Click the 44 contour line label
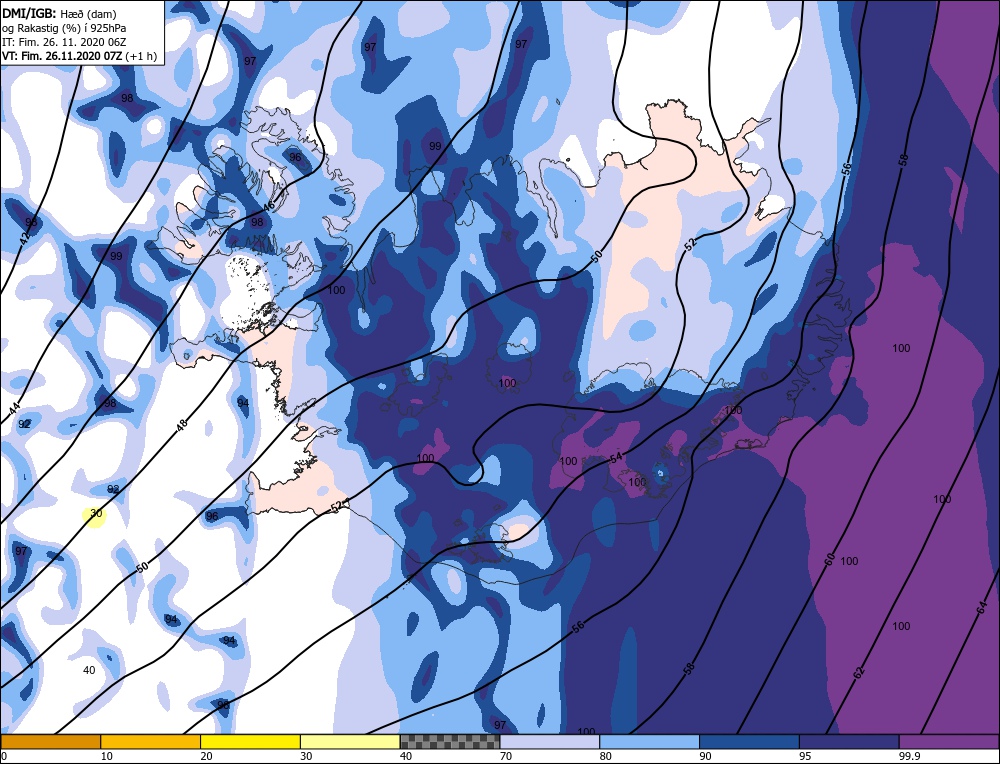1000x764 pixels. 15,409
